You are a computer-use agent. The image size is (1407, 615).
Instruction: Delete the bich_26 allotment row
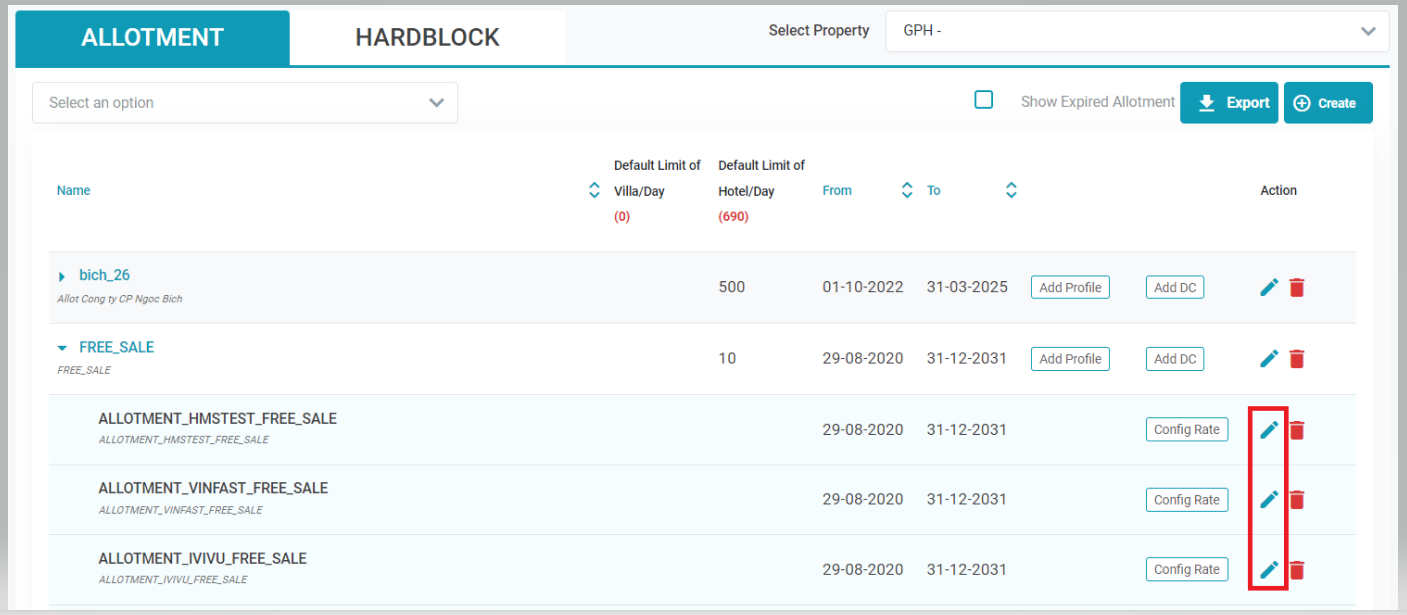click(1297, 288)
